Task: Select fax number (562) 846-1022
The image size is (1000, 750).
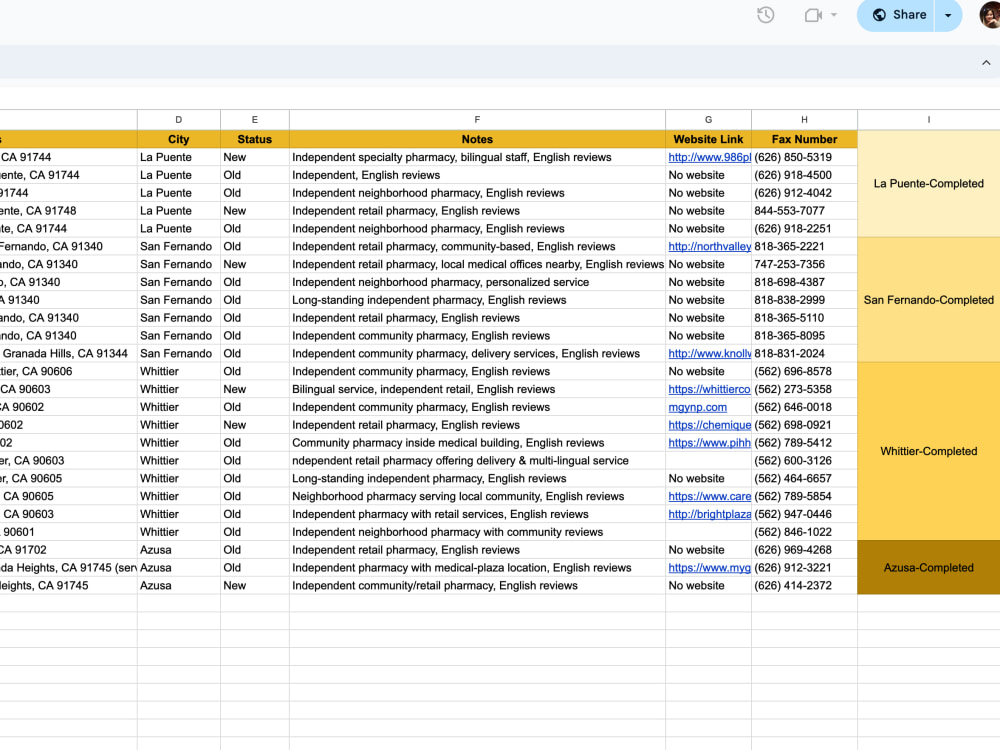Action: (x=804, y=532)
